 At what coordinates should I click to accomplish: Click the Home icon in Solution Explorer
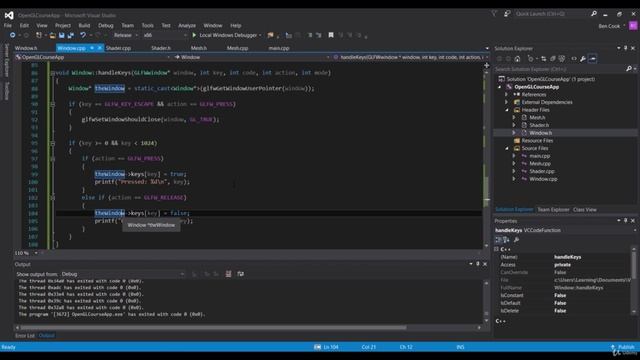pyautogui.click(x=517, y=59)
